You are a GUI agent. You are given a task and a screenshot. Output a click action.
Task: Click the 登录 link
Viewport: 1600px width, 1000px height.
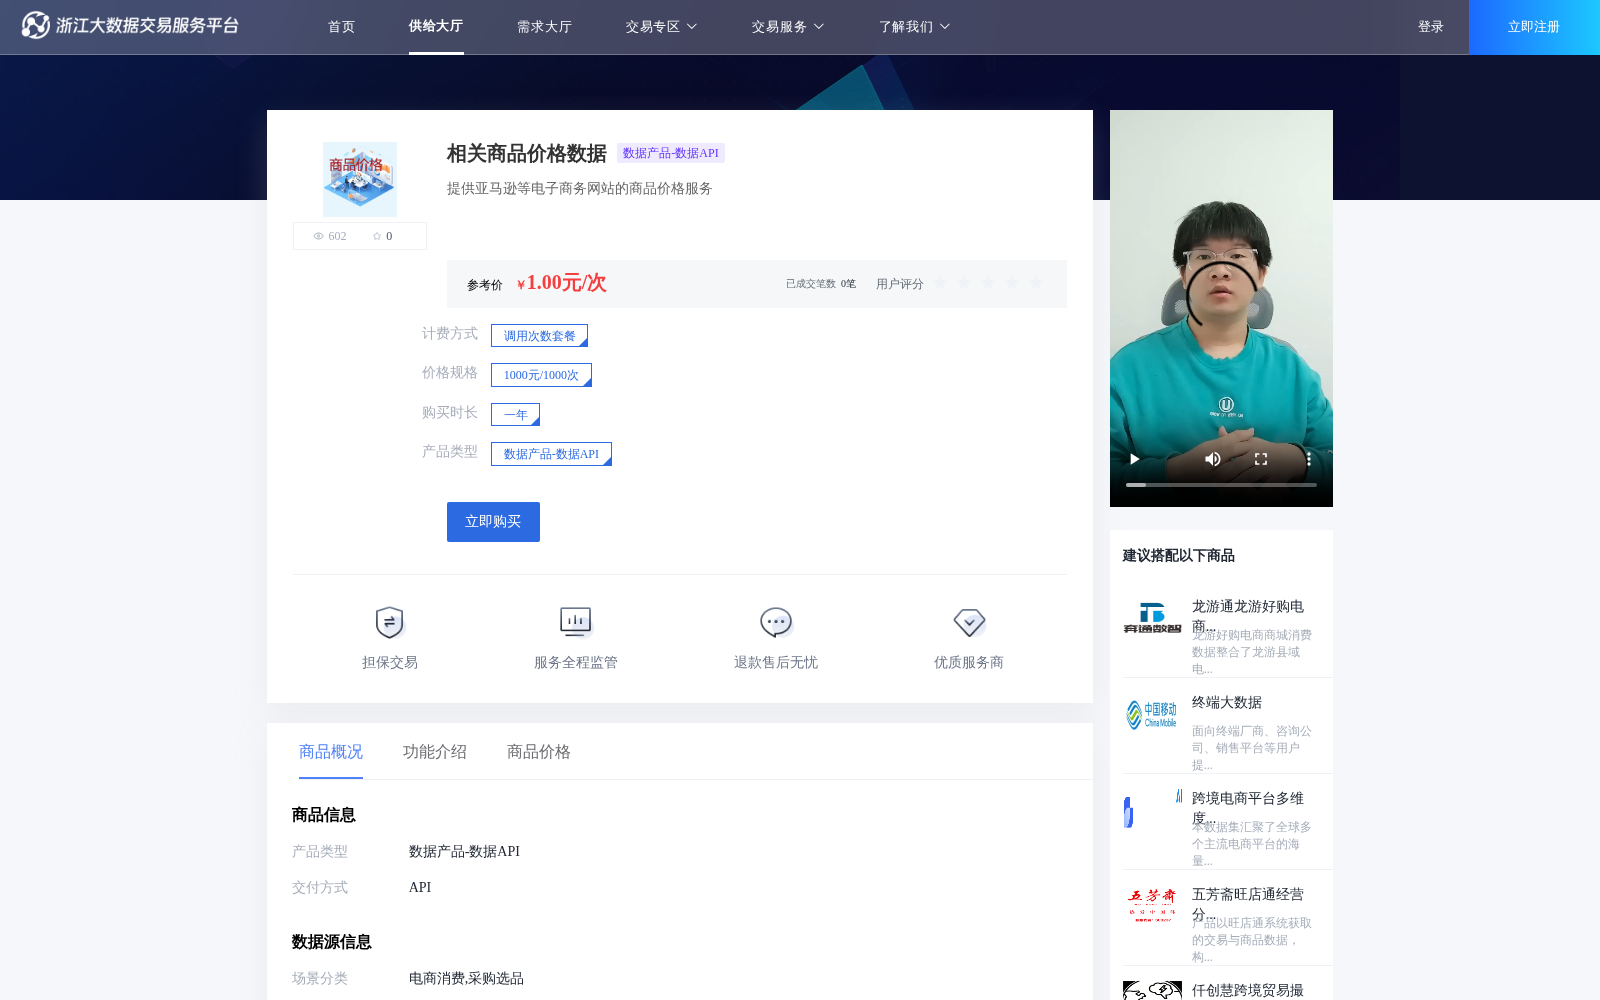point(1431,27)
